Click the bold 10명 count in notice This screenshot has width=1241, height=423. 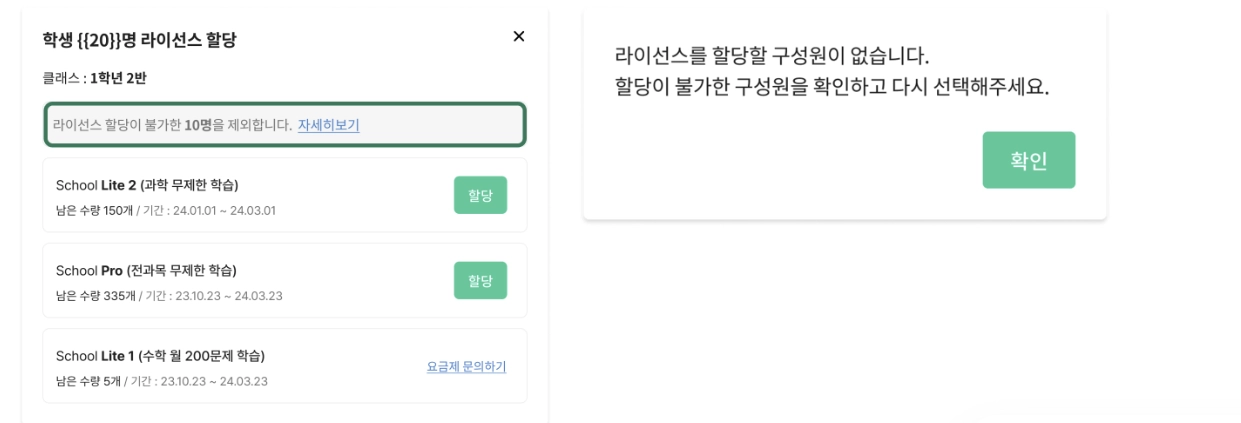[197, 125]
